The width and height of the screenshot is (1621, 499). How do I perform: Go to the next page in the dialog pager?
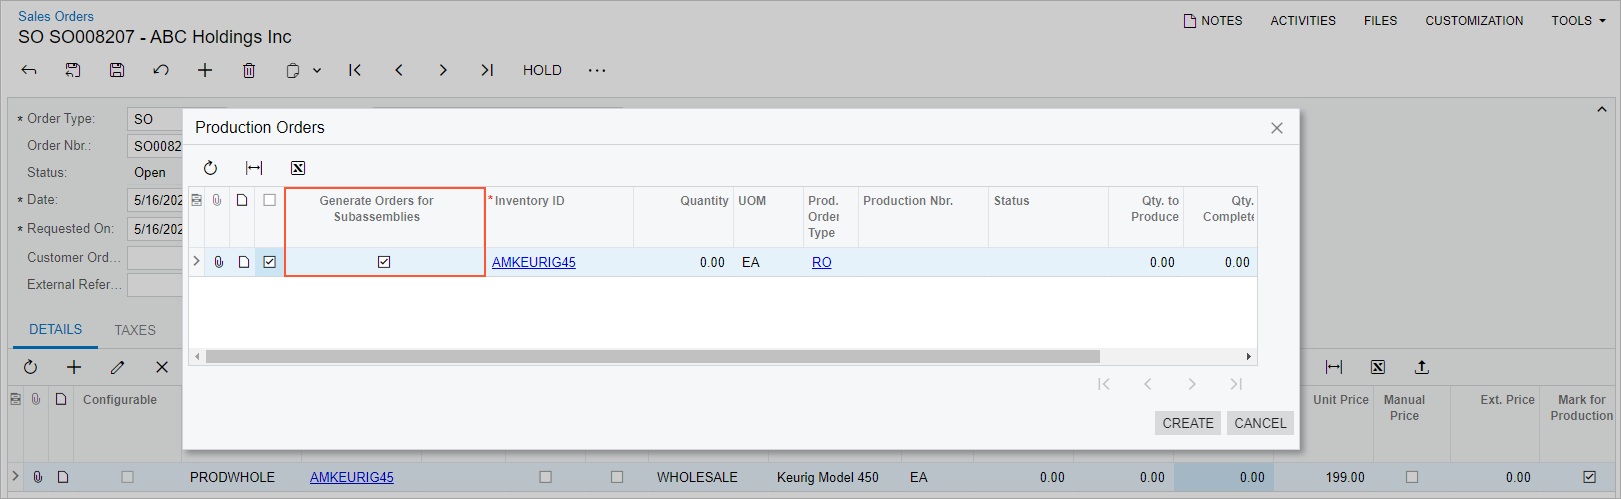point(1192,384)
